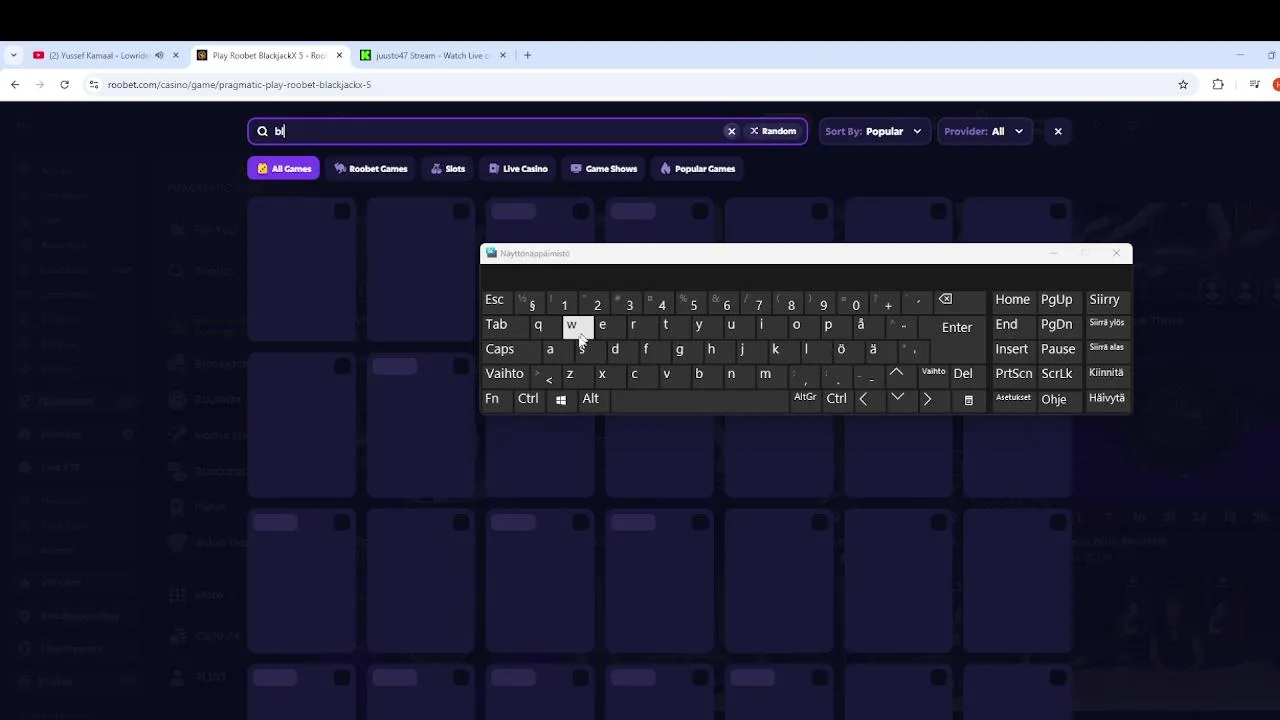Screen dimensions: 1280x720
Task: Toggle the Fn key on on-screen keyboard
Action: point(496,399)
